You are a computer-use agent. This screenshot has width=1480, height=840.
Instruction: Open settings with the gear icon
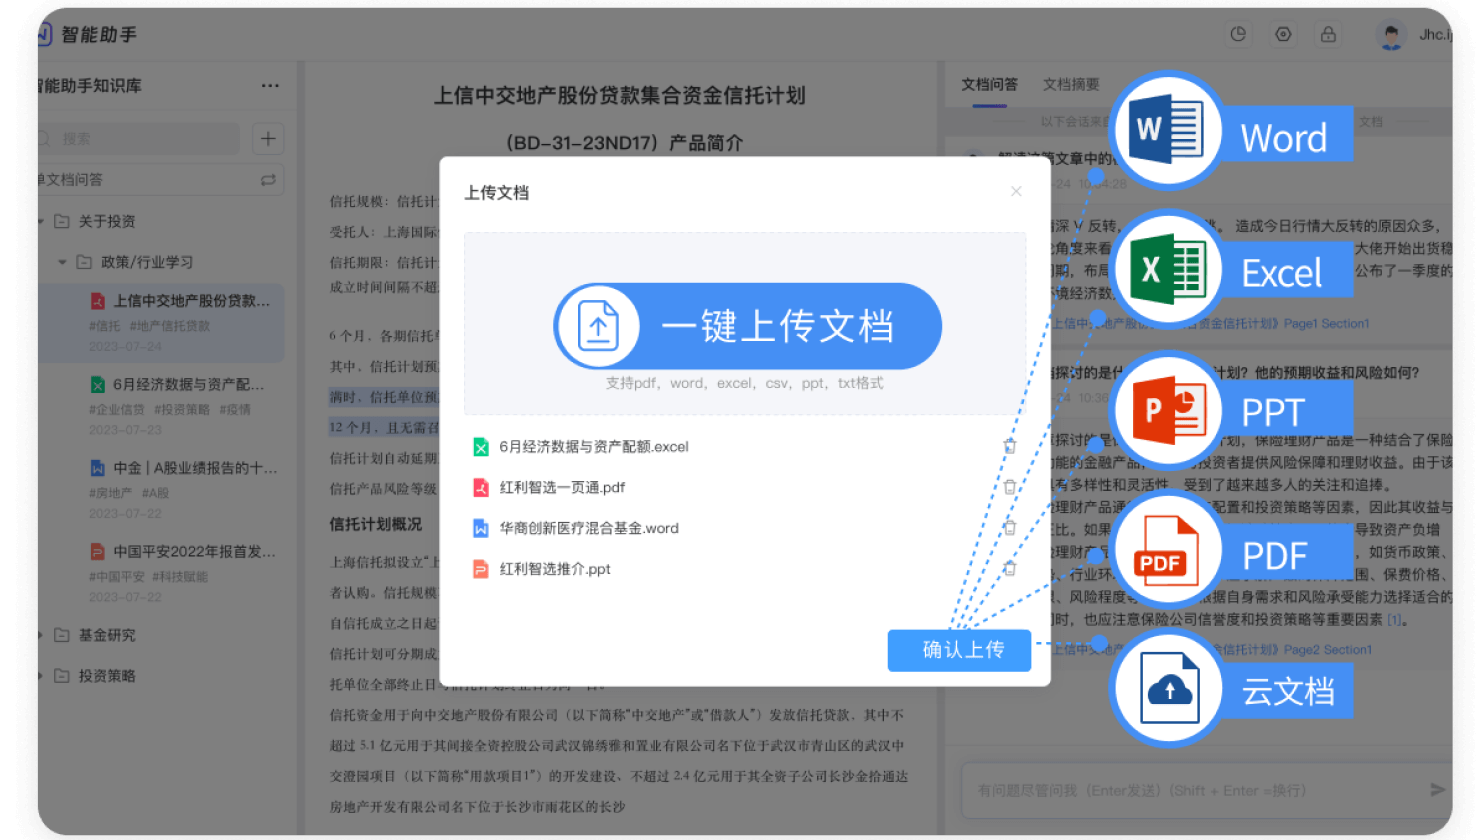(x=1283, y=33)
